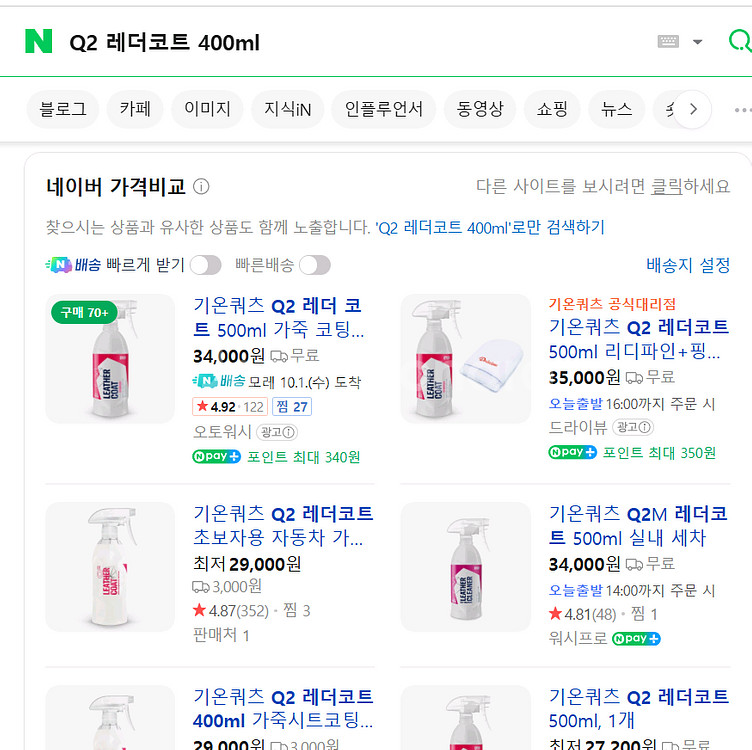Select the 쇼핑 tab
The image size is (752, 750).
pos(552,109)
